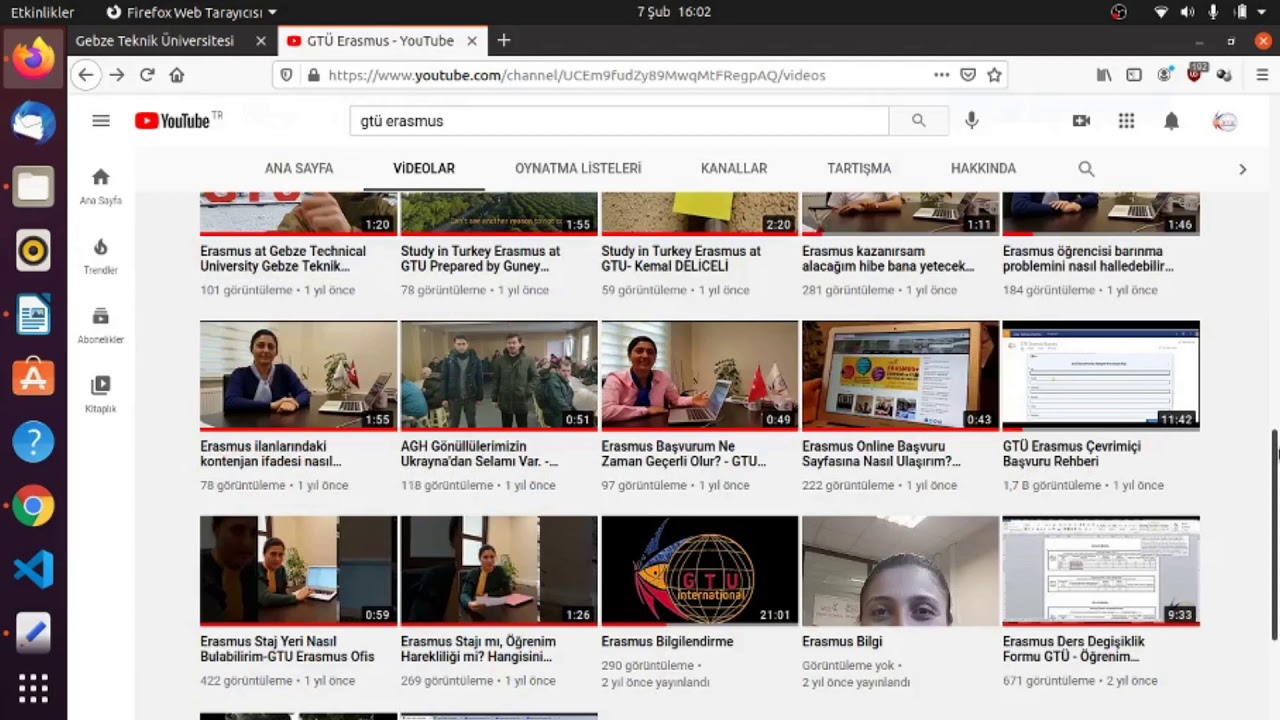Click the Firefox address bar URL
The image size is (1280, 720).
[x=577, y=75]
